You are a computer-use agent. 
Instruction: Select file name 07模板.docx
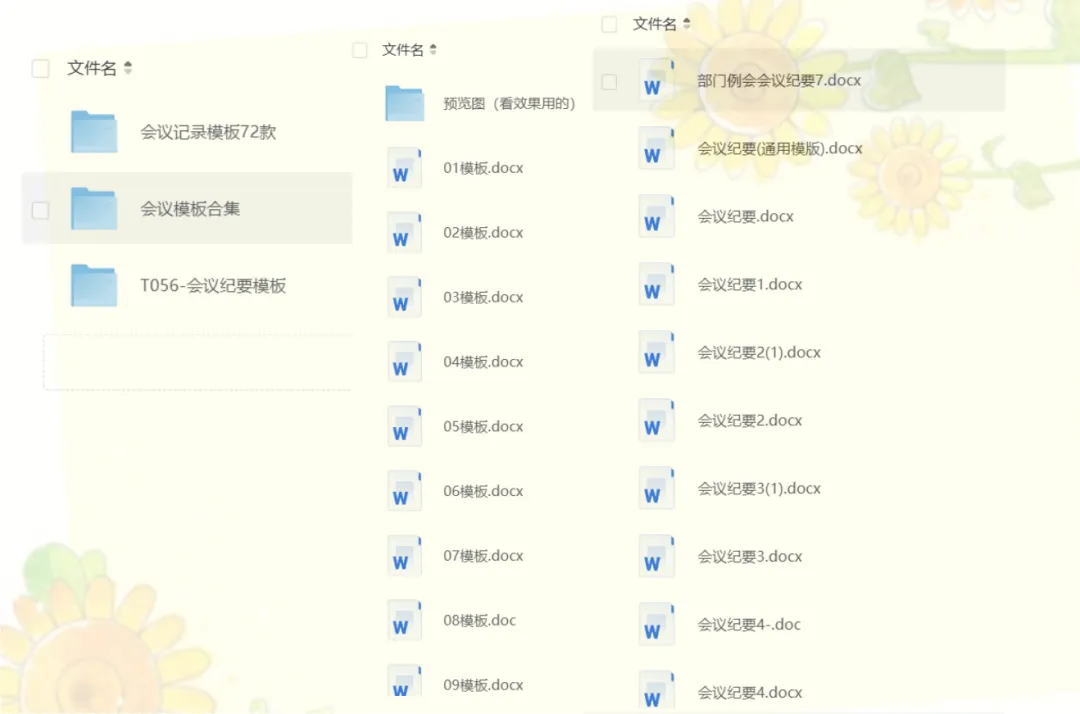tap(483, 556)
